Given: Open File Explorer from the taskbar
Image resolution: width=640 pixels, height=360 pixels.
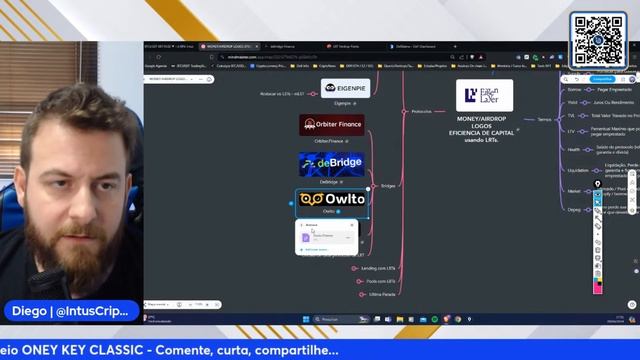Looking at the screenshot, I should pos(400,319).
